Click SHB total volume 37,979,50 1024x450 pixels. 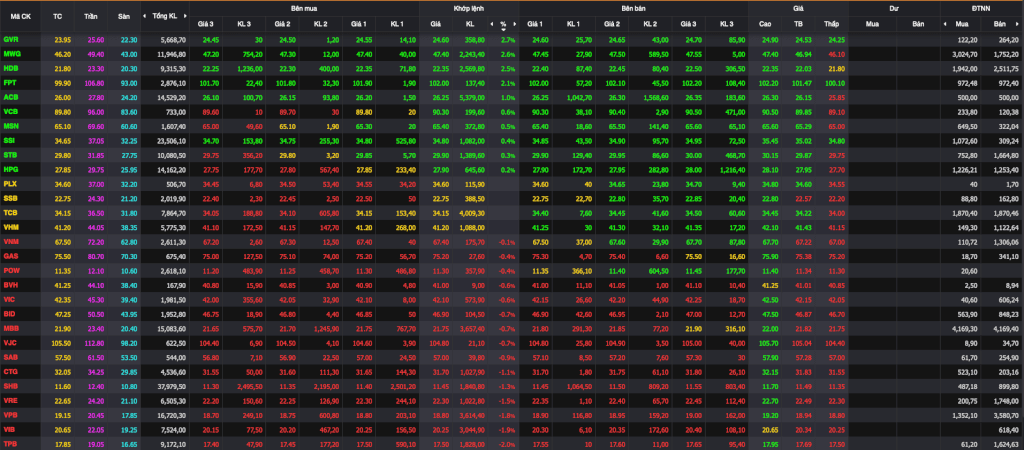(172, 385)
